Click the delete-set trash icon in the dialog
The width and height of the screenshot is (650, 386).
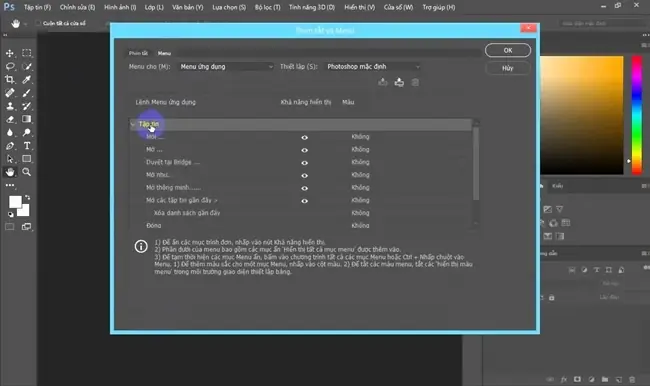pyautogui.click(x=415, y=82)
